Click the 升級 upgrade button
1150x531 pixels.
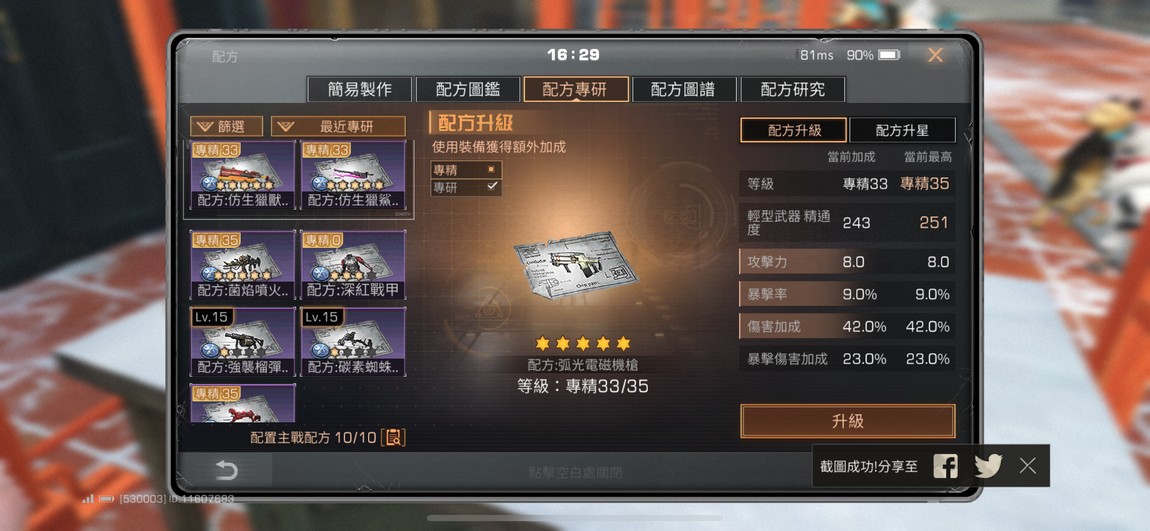coord(848,421)
